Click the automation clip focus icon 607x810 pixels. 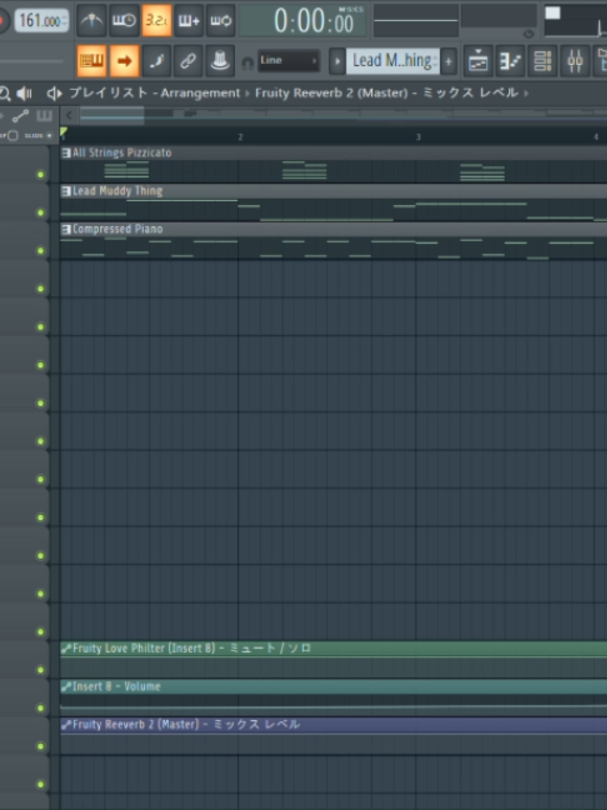coord(21,116)
